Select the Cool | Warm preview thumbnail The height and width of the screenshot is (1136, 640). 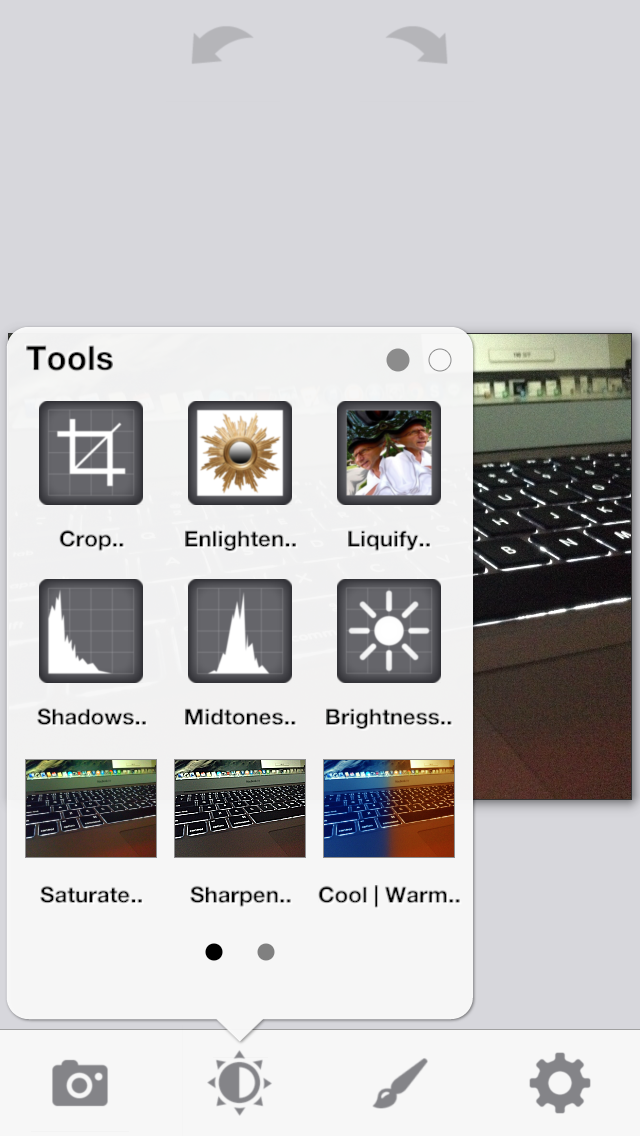click(x=389, y=809)
